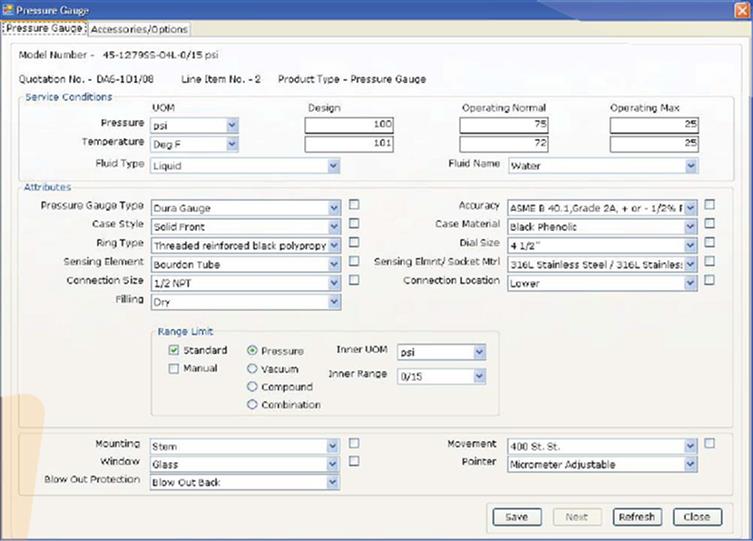Click the Pressure Operating Normal field
This screenshot has height=541, width=753.
[x=504, y=125]
